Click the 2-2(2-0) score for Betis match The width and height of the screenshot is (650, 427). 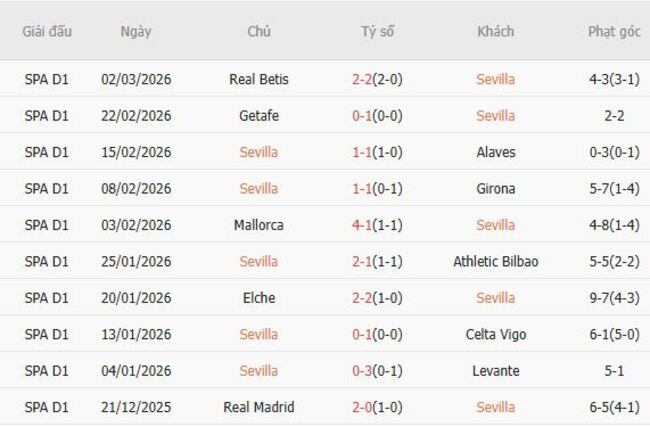[x=376, y=79]
